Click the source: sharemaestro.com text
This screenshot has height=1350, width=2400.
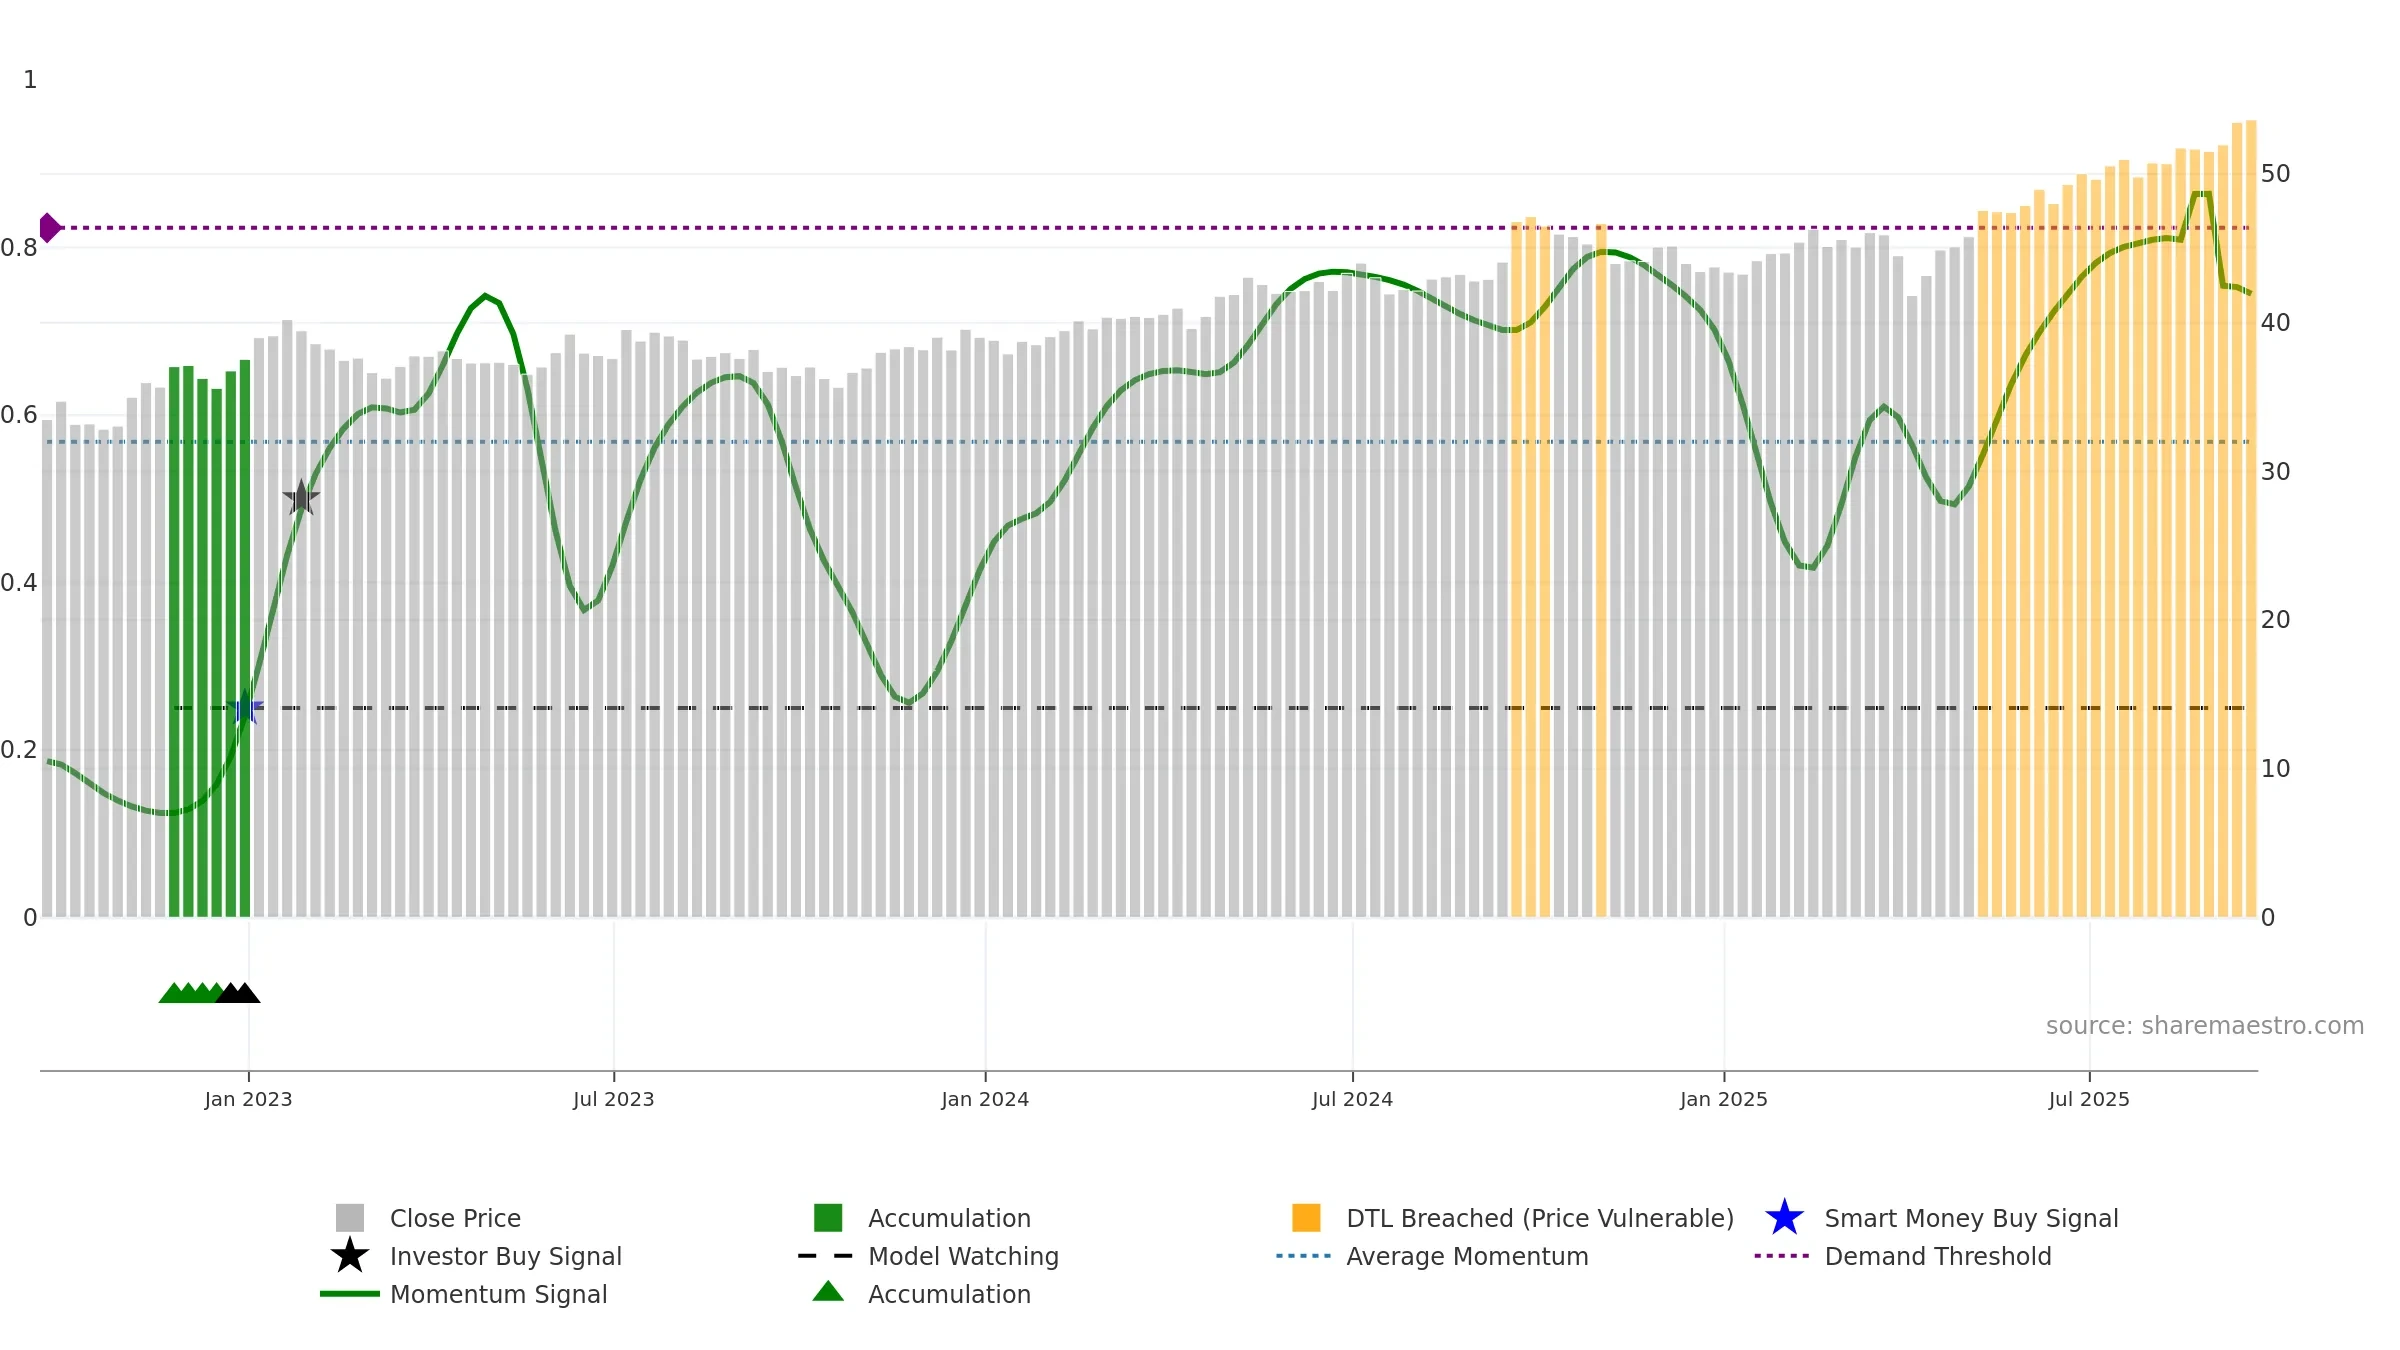(2205, 1026)
